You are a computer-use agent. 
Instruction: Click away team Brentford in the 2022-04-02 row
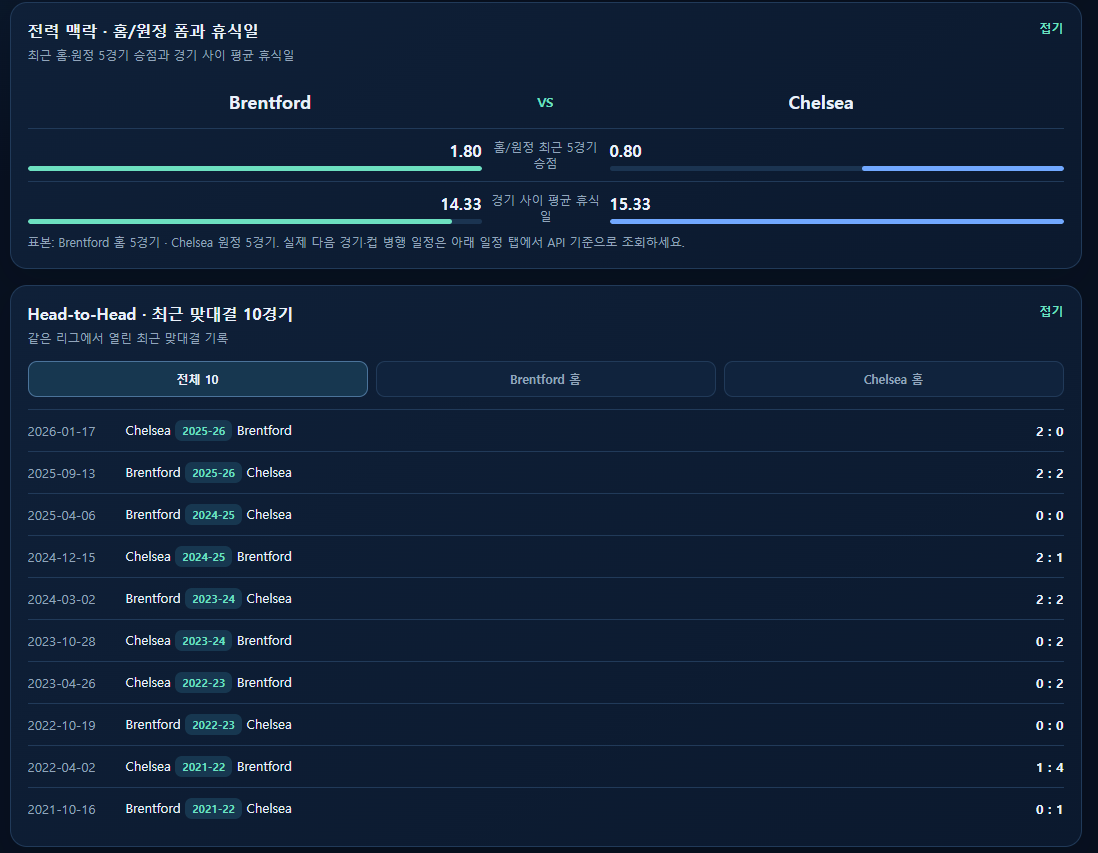pyautogui.click(x=264, y=767)
